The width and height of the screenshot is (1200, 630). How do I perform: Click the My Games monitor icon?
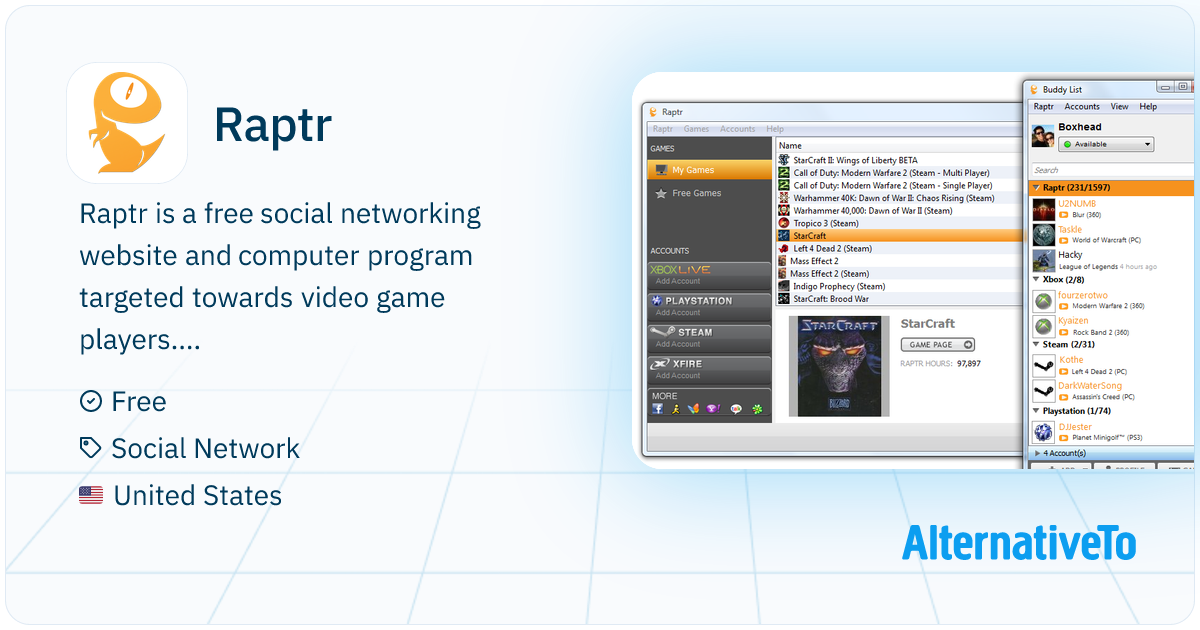coord(660,170)
